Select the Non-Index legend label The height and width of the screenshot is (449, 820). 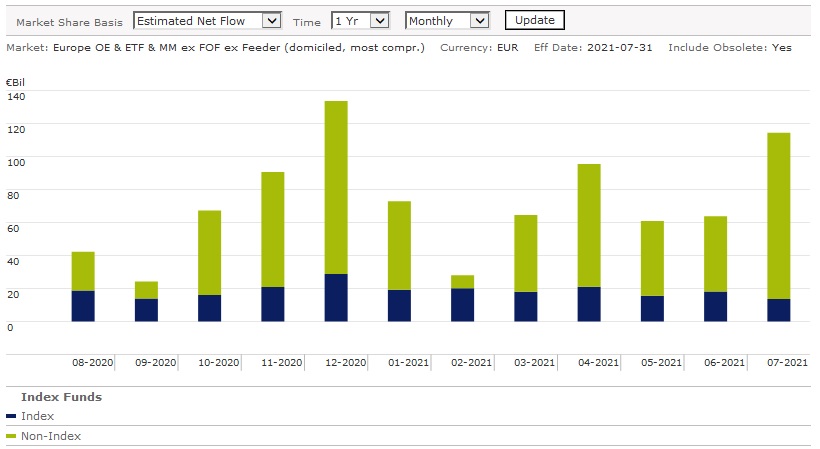pyautogui.click(x=50, y=436)
